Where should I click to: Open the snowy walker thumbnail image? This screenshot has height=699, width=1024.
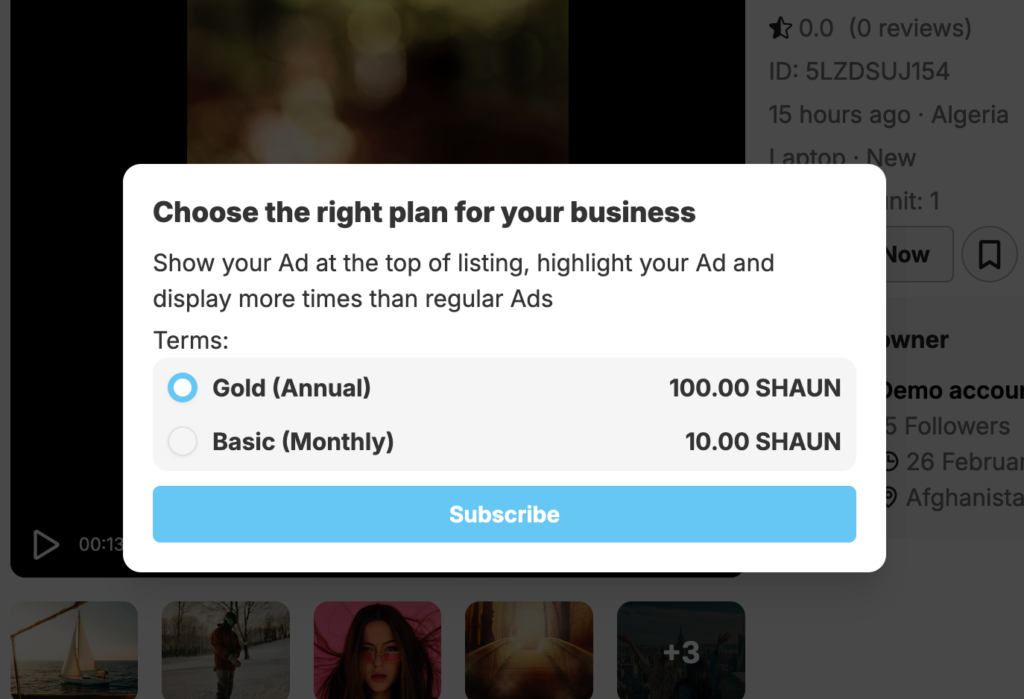pyautogui.click(x=225, y=648)
